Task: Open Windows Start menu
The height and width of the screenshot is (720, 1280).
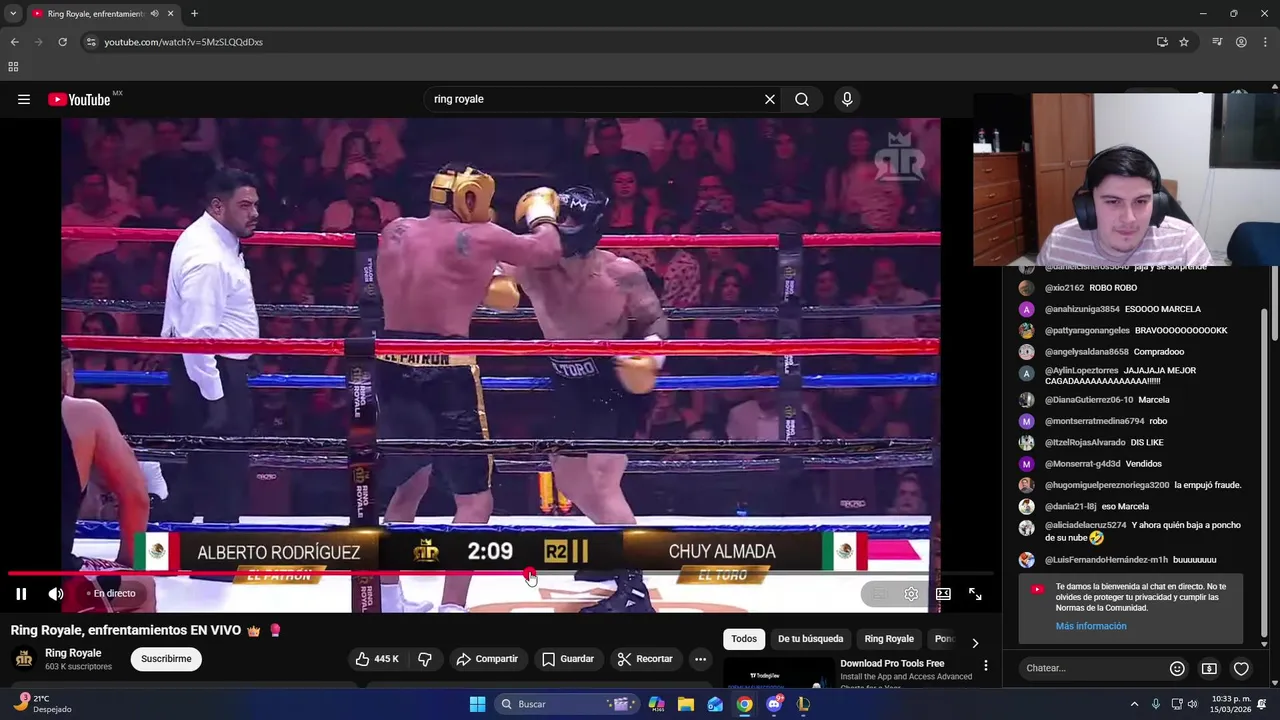Action: pos(477,704)
